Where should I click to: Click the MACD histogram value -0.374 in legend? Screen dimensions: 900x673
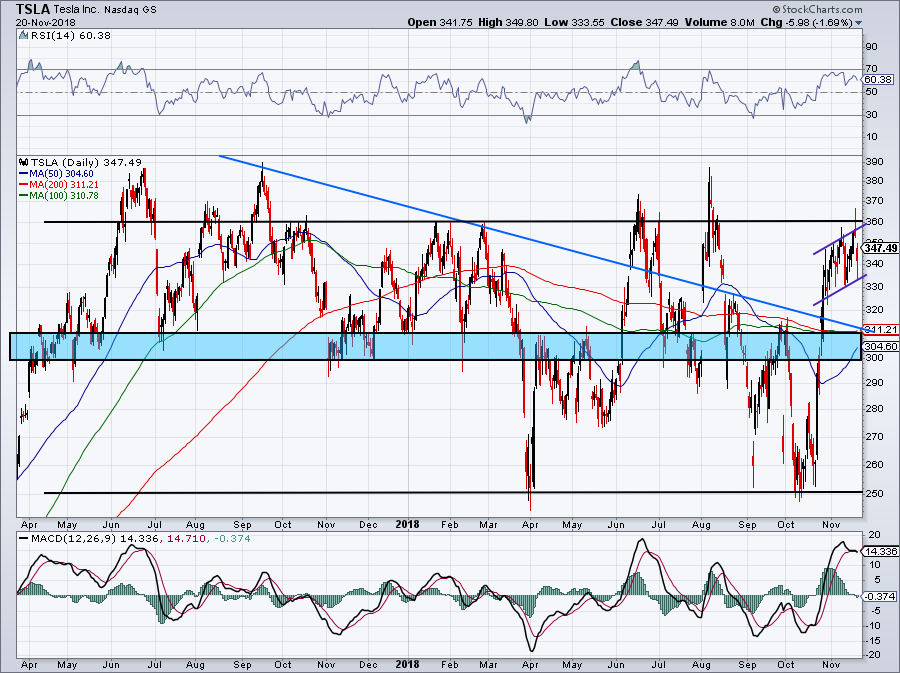point(232,539)
